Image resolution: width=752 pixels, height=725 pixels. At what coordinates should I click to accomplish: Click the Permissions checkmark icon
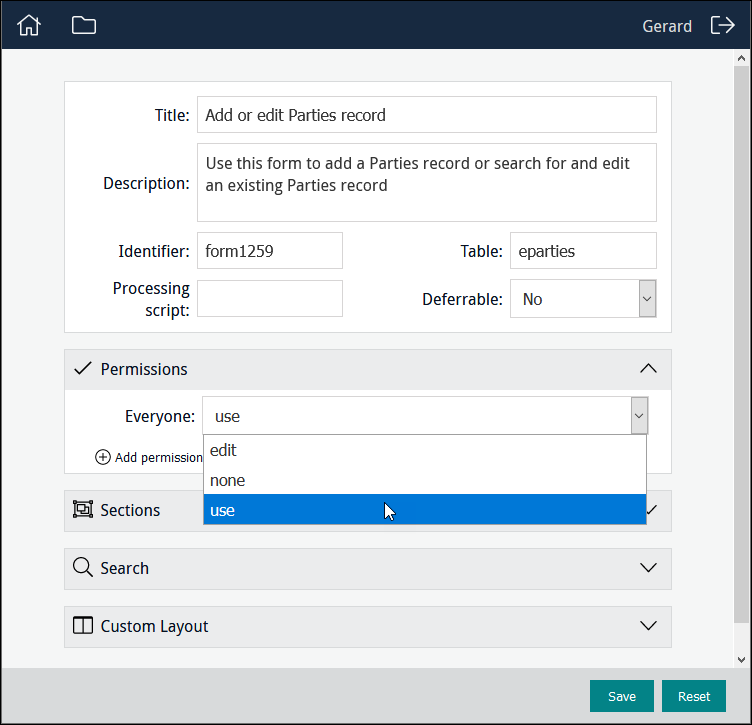tap(83, 369)
